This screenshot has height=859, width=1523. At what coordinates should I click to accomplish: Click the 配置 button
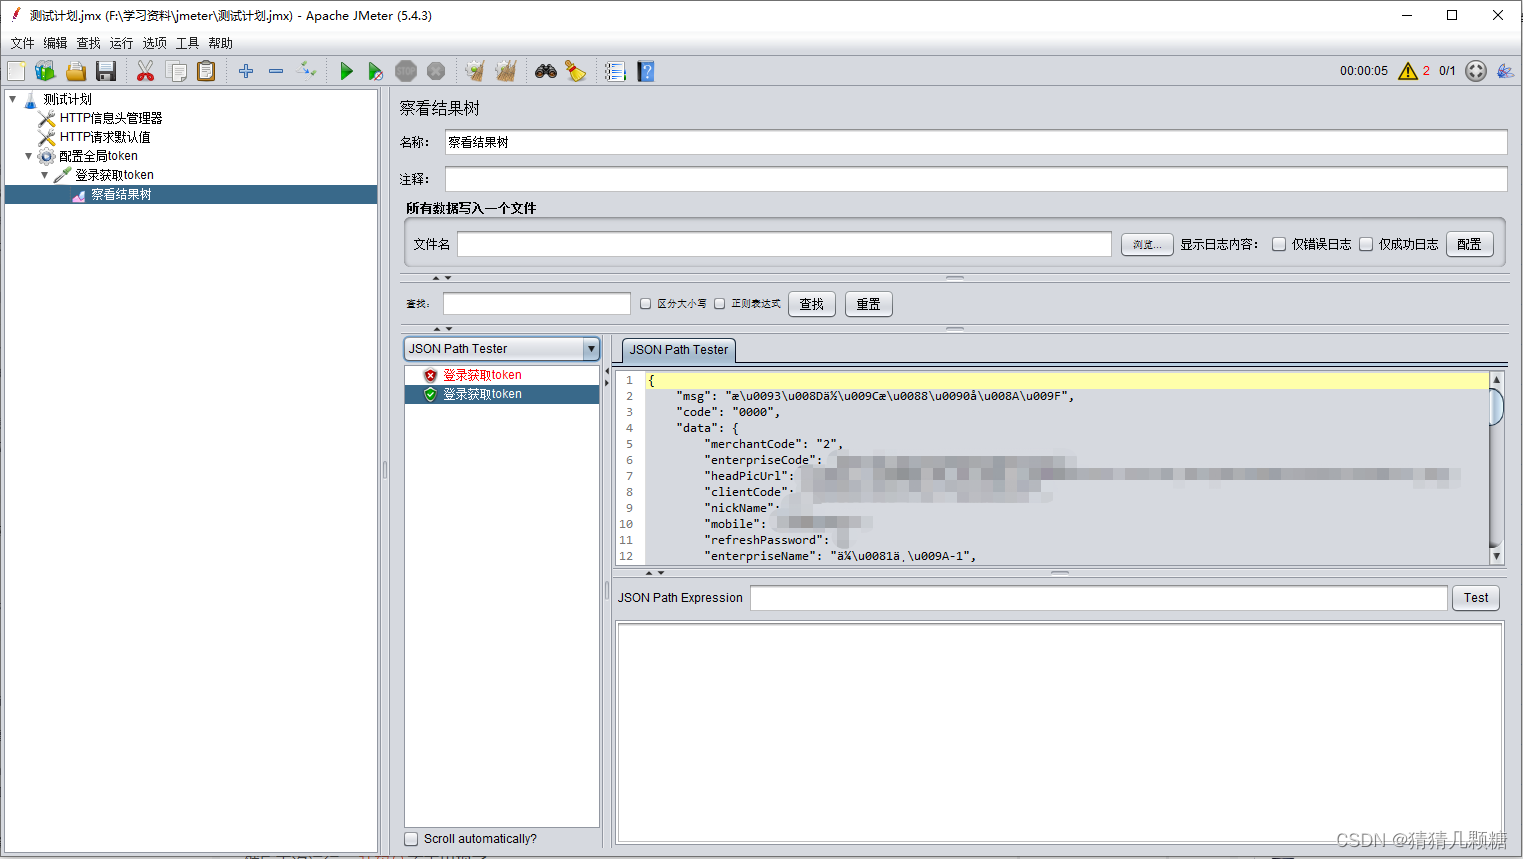(x=1469, y=244)
